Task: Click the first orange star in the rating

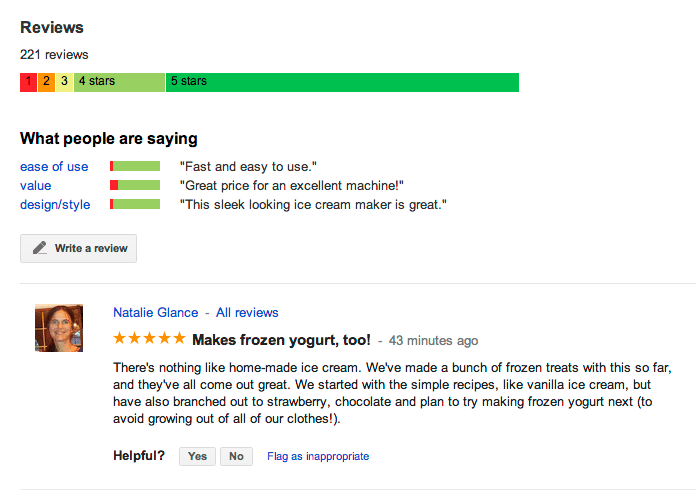Action: (119, 338)
